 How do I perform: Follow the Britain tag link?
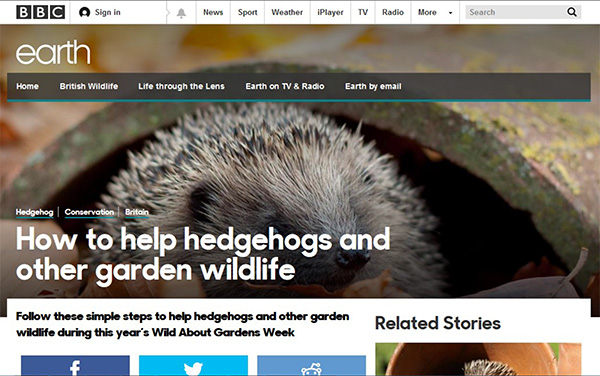point(137,212)
